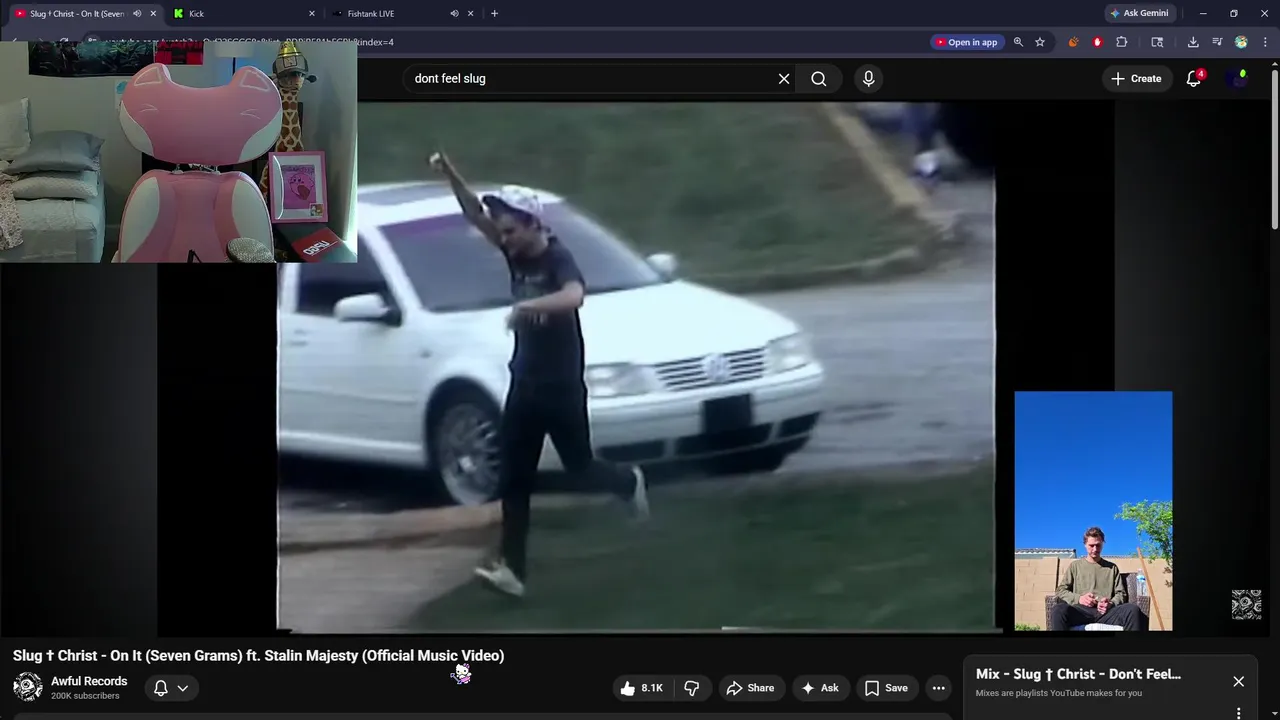1280x720 pixels.
Task: Open Chrome media controls icon
Action: [1217, 42]
